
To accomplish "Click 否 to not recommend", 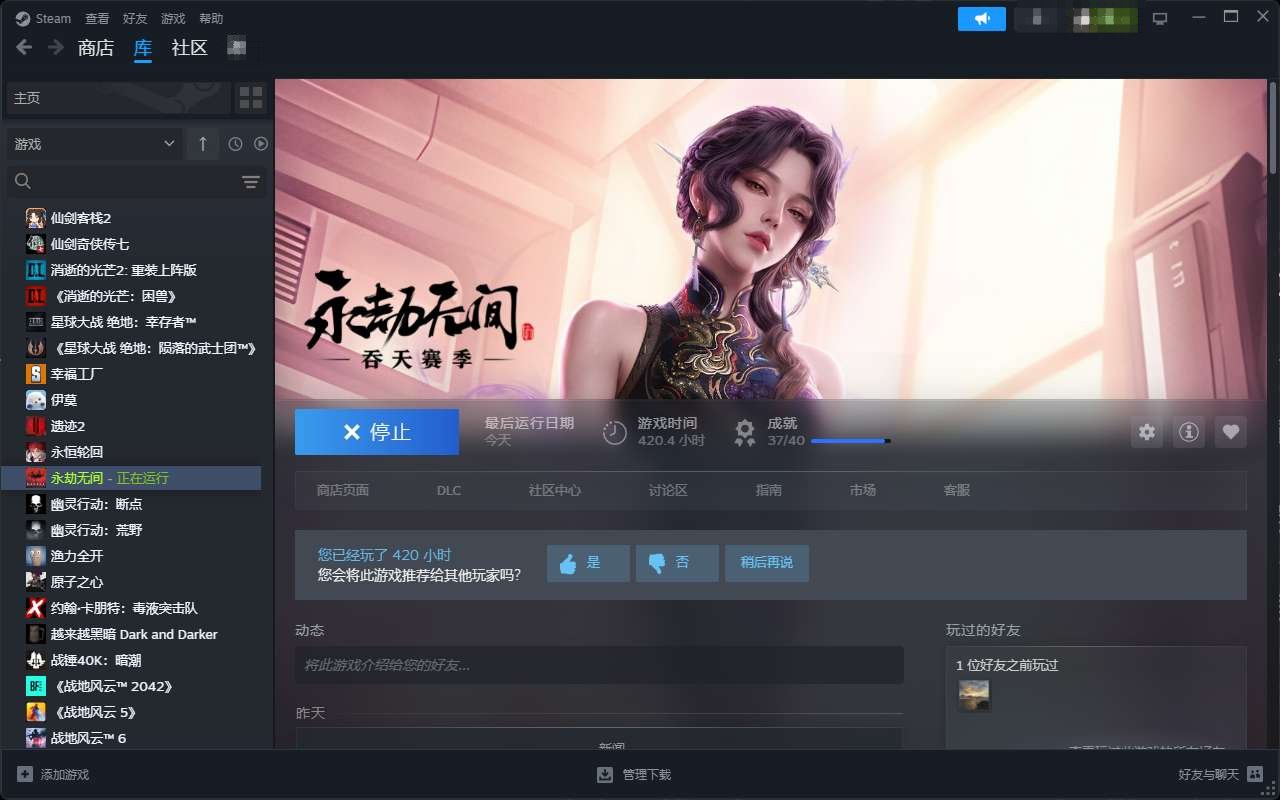I will pos(677,563).
